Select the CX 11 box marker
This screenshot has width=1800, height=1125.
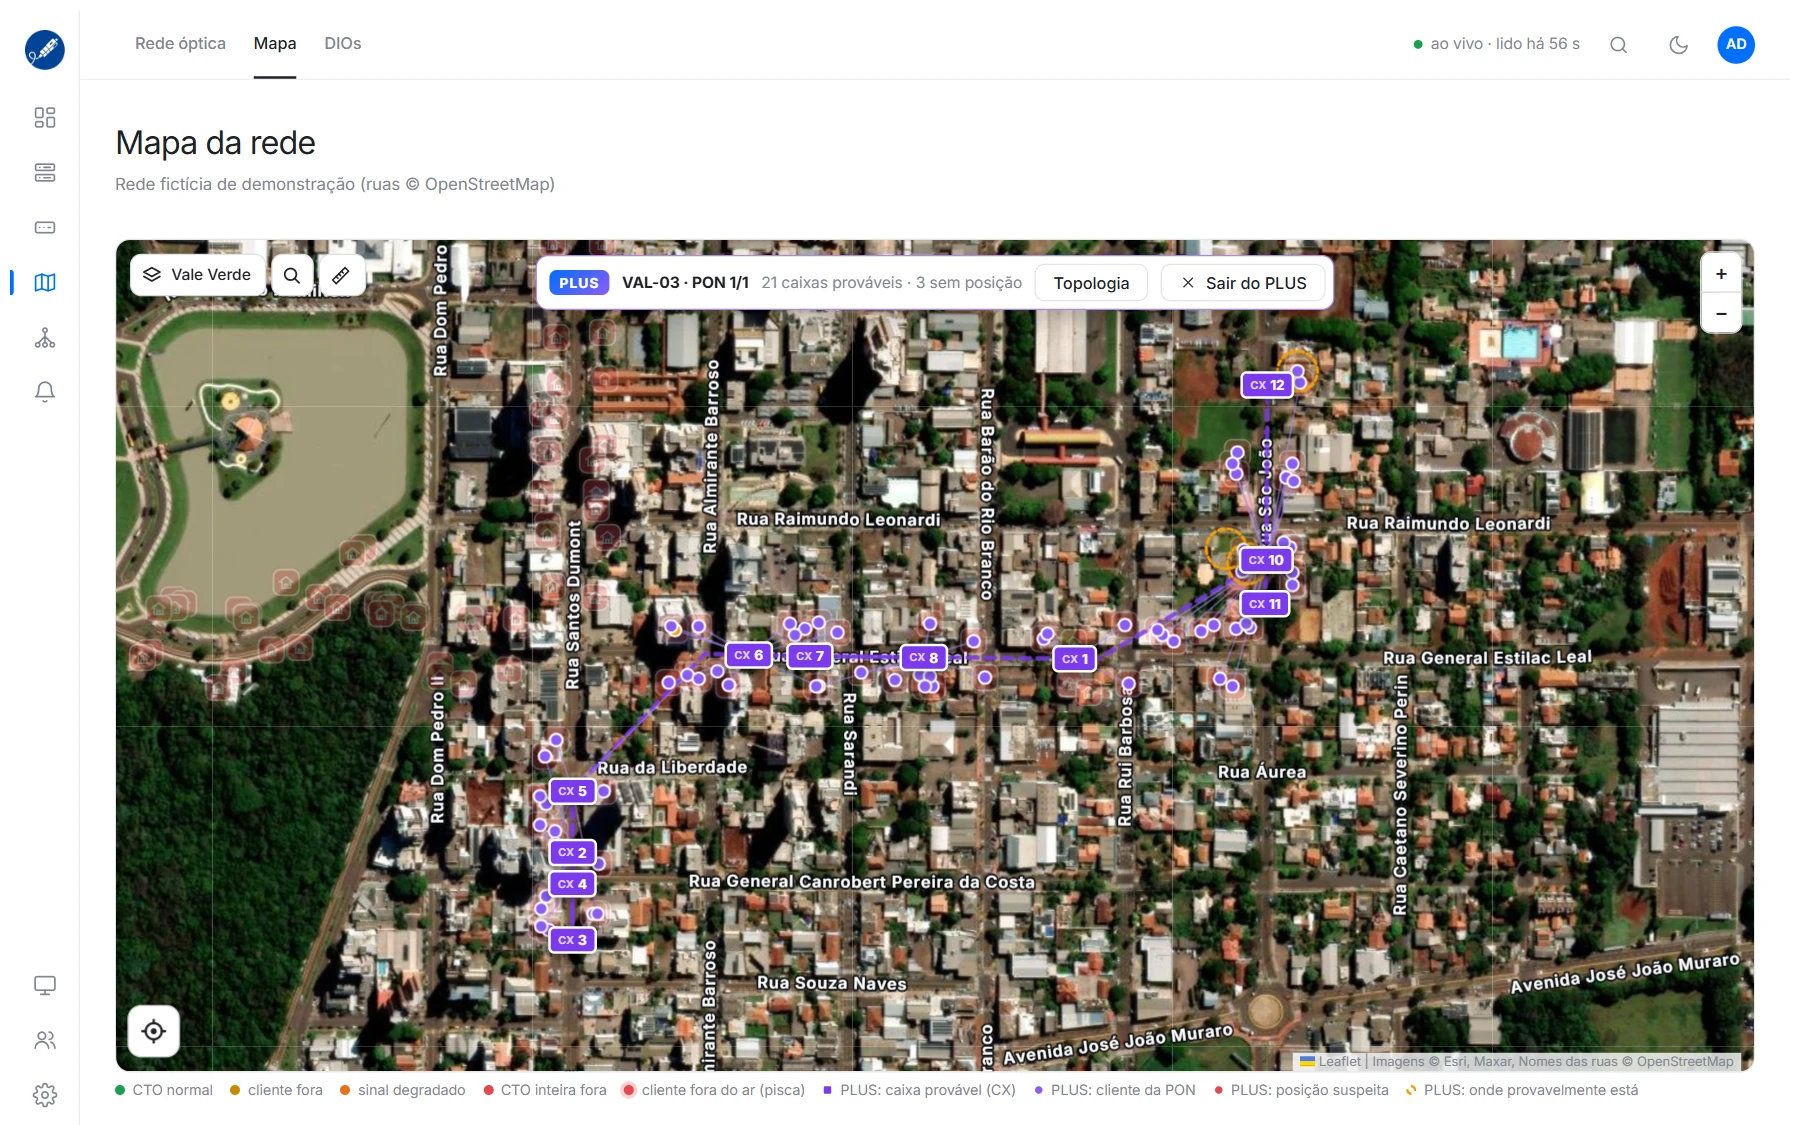point(1265,604)
